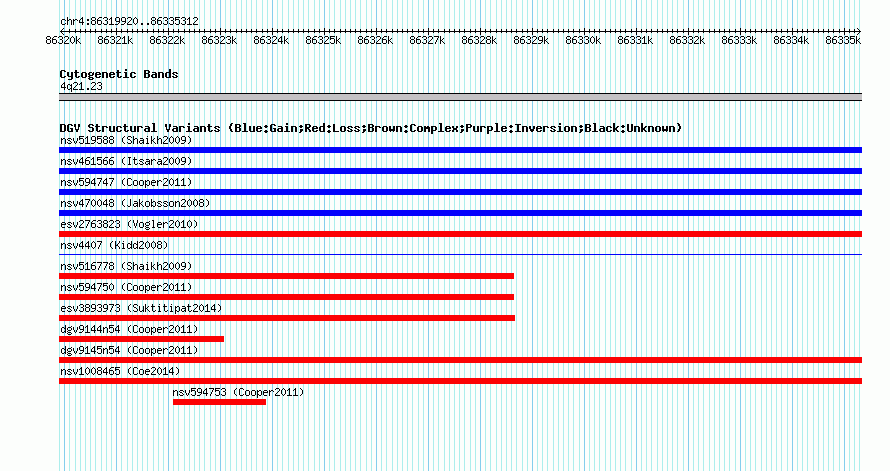This screenshot has width=890, height=471.
Task: Click the chr4:86319920..86335312 coordinates label
Action: [x=129, y=22]
